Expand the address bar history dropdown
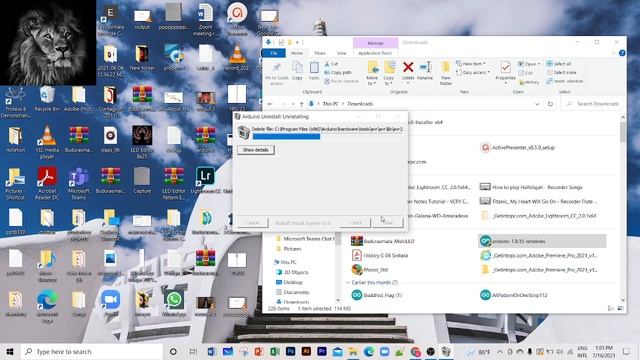Viewport: 640px width, 360px height. pos(537,104)
